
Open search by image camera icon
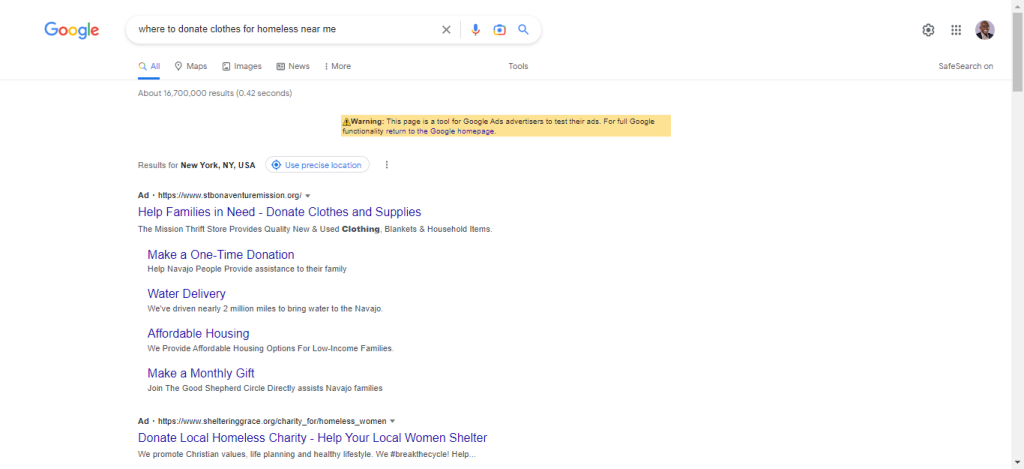(500, 29)
